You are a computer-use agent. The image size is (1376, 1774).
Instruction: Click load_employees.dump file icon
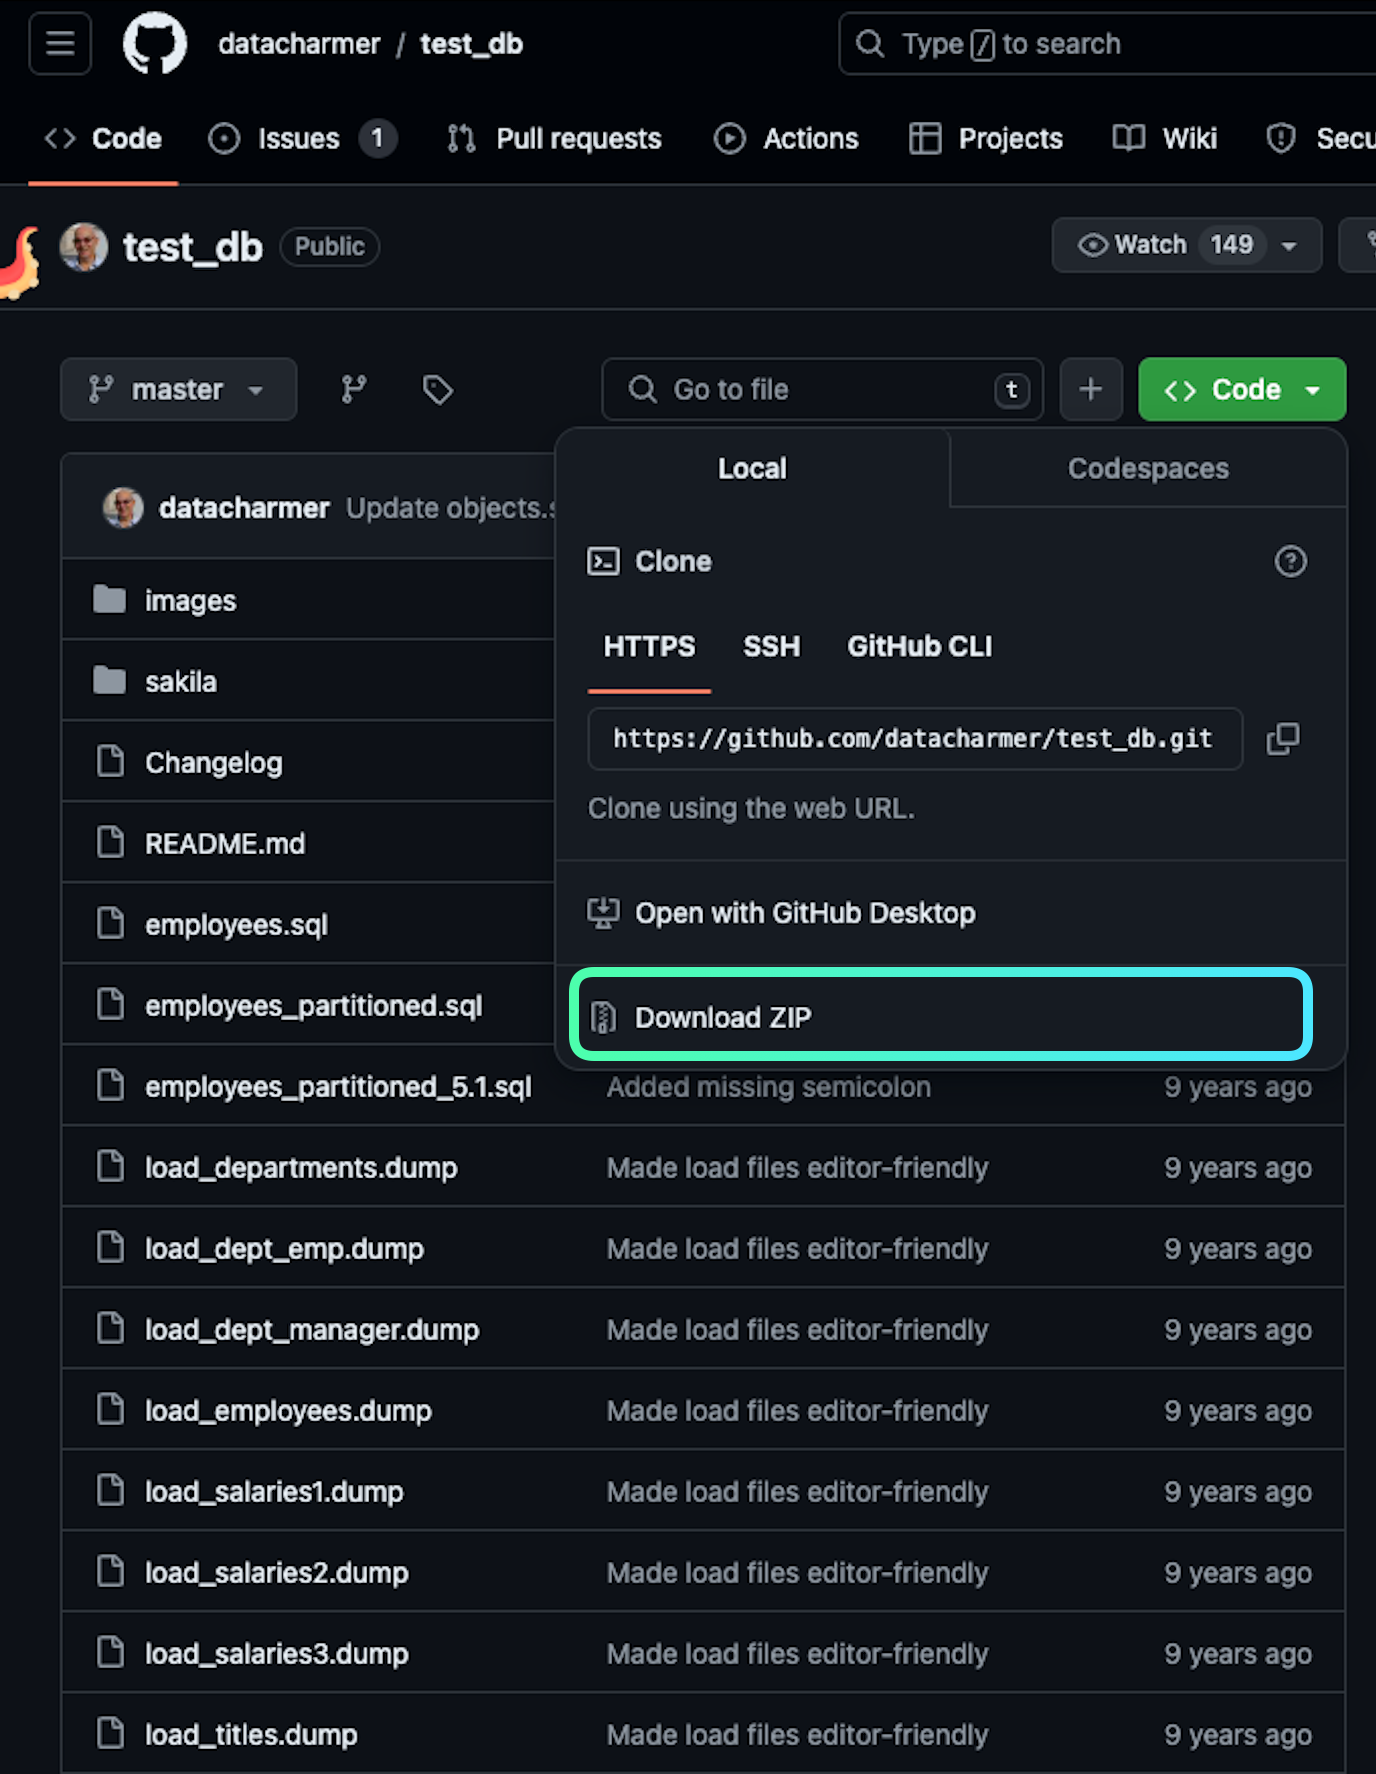pyautogui.click(x=110, y=1410)
